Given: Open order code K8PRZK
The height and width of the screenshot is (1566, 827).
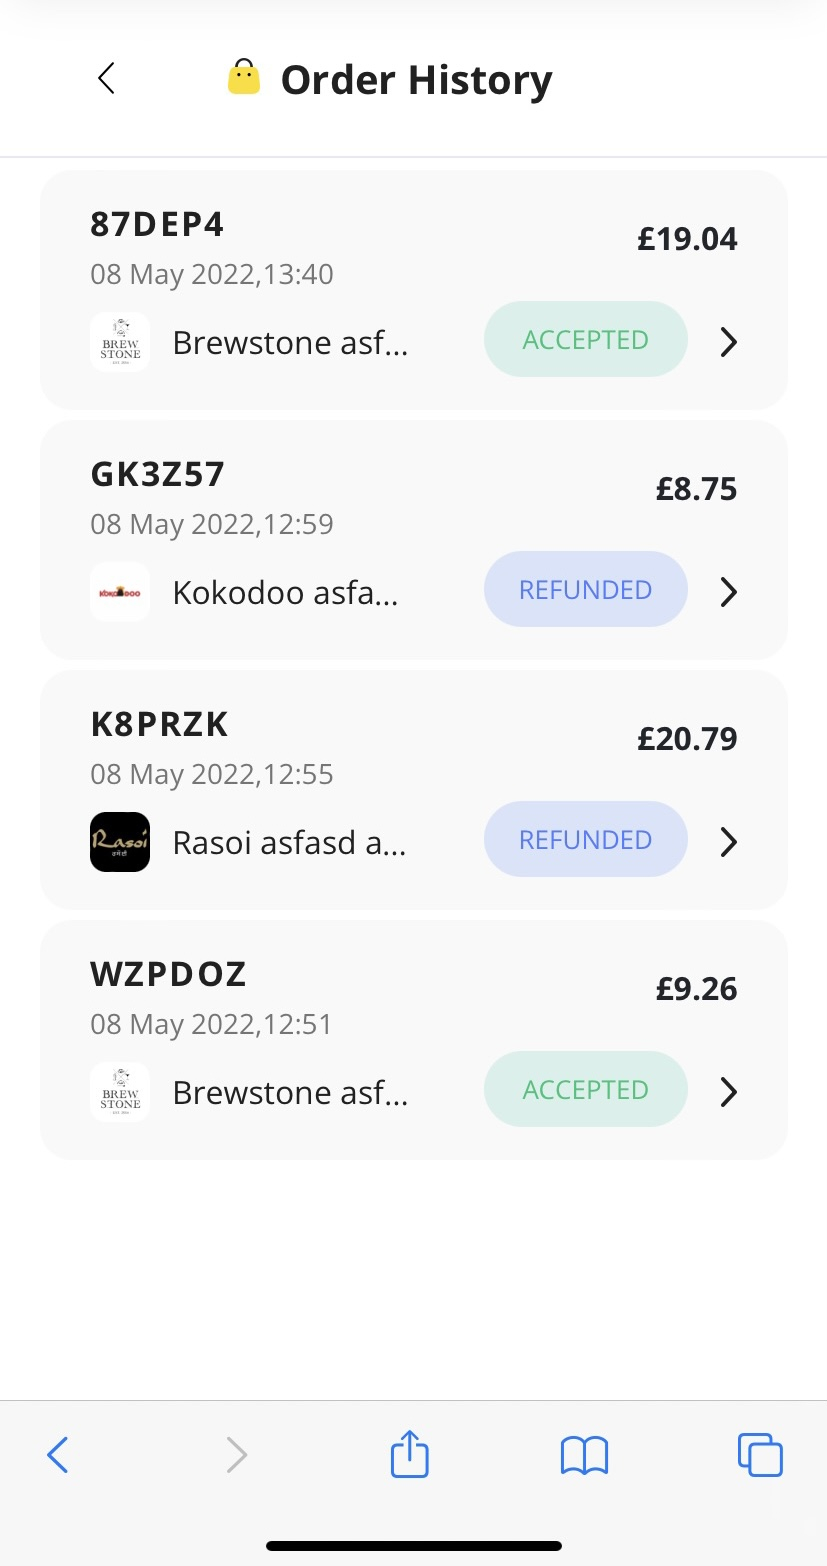Looking at the screenshot, I should click(x=160, y=724).
